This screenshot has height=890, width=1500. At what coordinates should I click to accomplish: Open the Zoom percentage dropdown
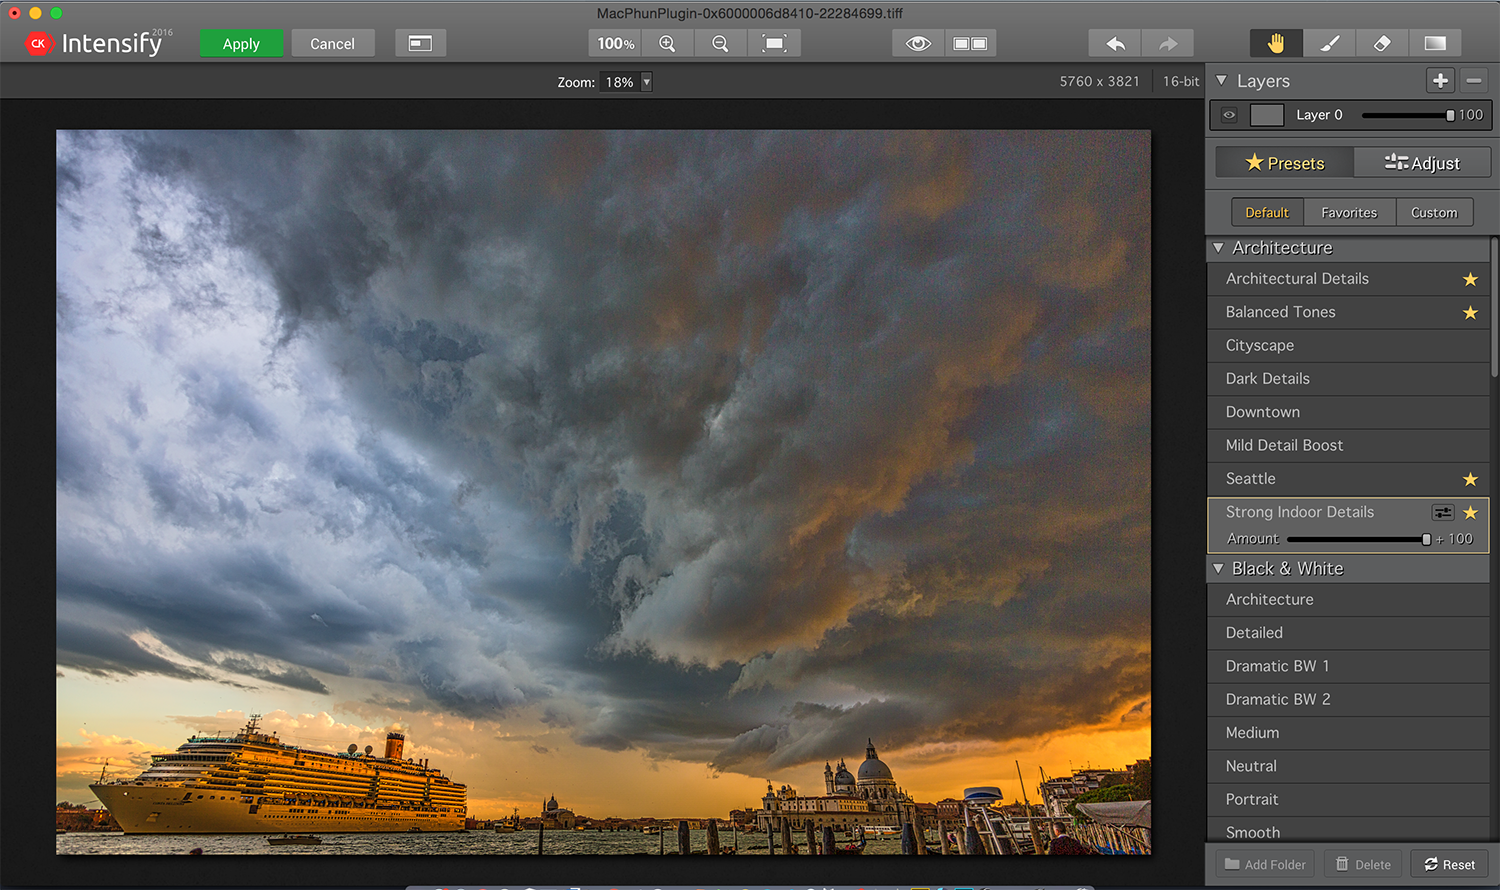pyautogui.click(x=646, y=82)
